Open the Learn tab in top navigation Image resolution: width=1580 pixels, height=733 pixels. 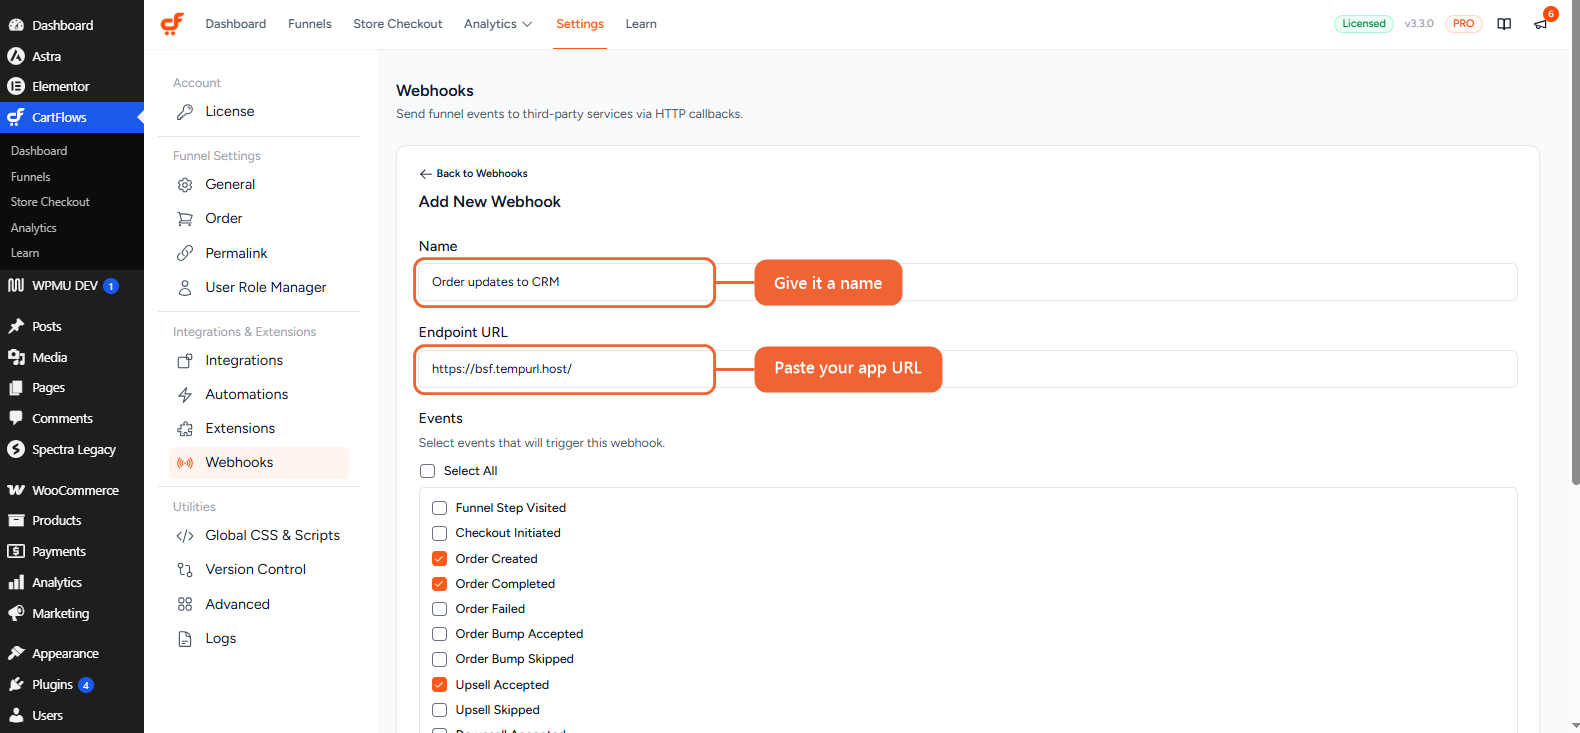[641, 24]
